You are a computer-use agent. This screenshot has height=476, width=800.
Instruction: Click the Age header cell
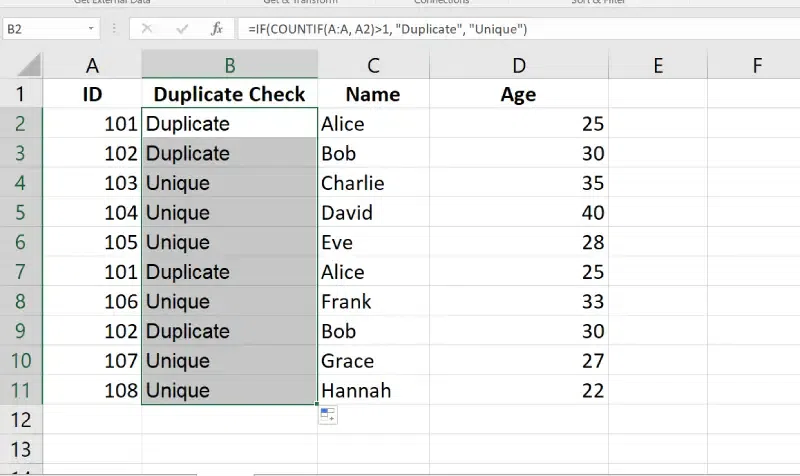click(x=518, y=94)
